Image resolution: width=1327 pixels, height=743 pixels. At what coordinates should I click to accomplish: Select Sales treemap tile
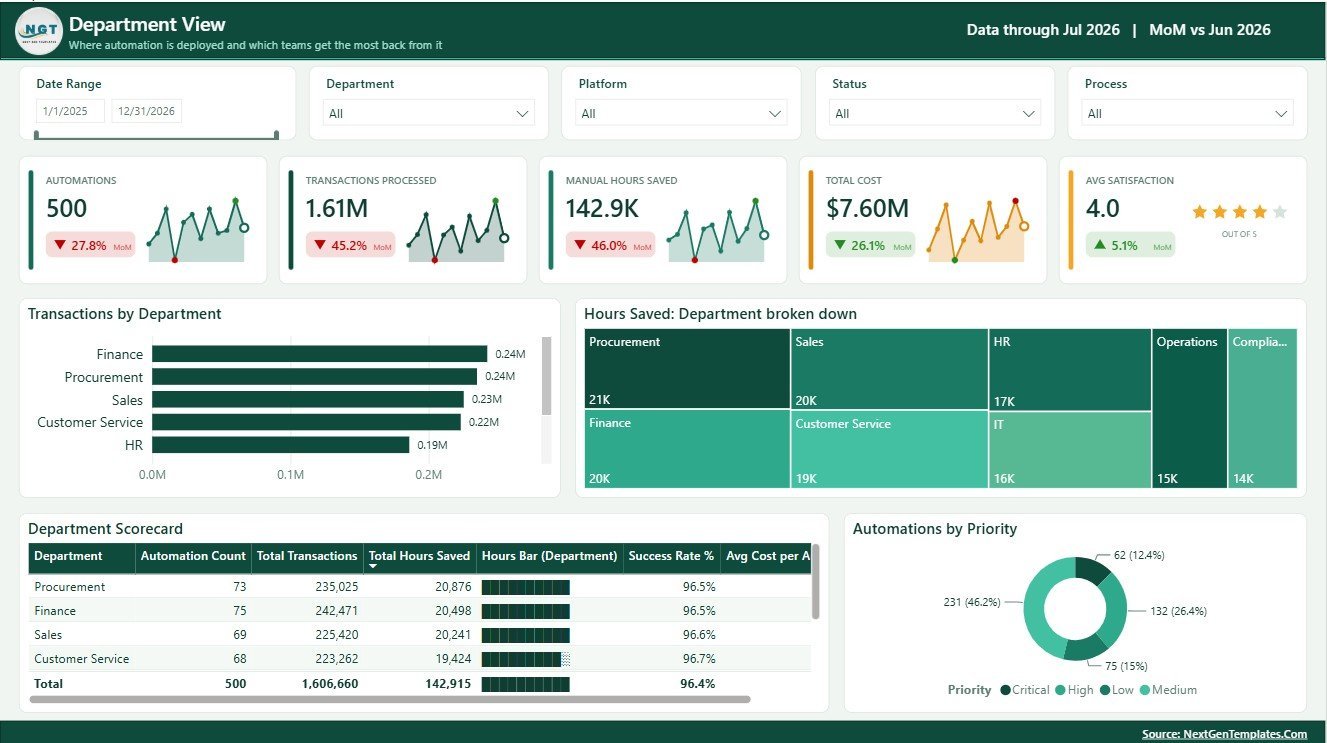click(889, 368)
